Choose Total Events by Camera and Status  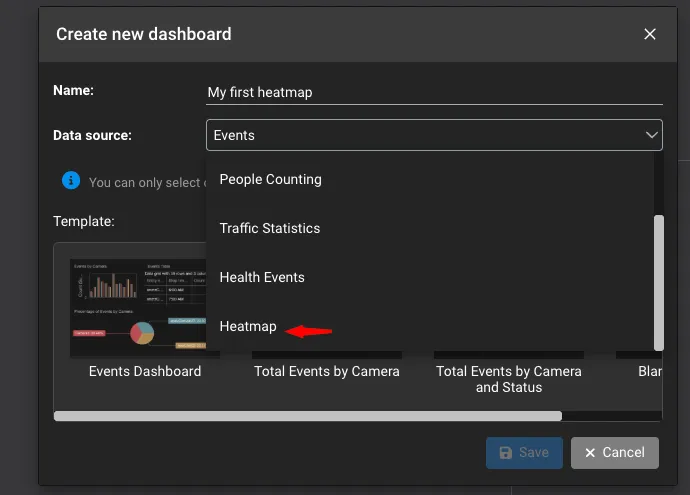pyautogui.click(x=509, y=379)
